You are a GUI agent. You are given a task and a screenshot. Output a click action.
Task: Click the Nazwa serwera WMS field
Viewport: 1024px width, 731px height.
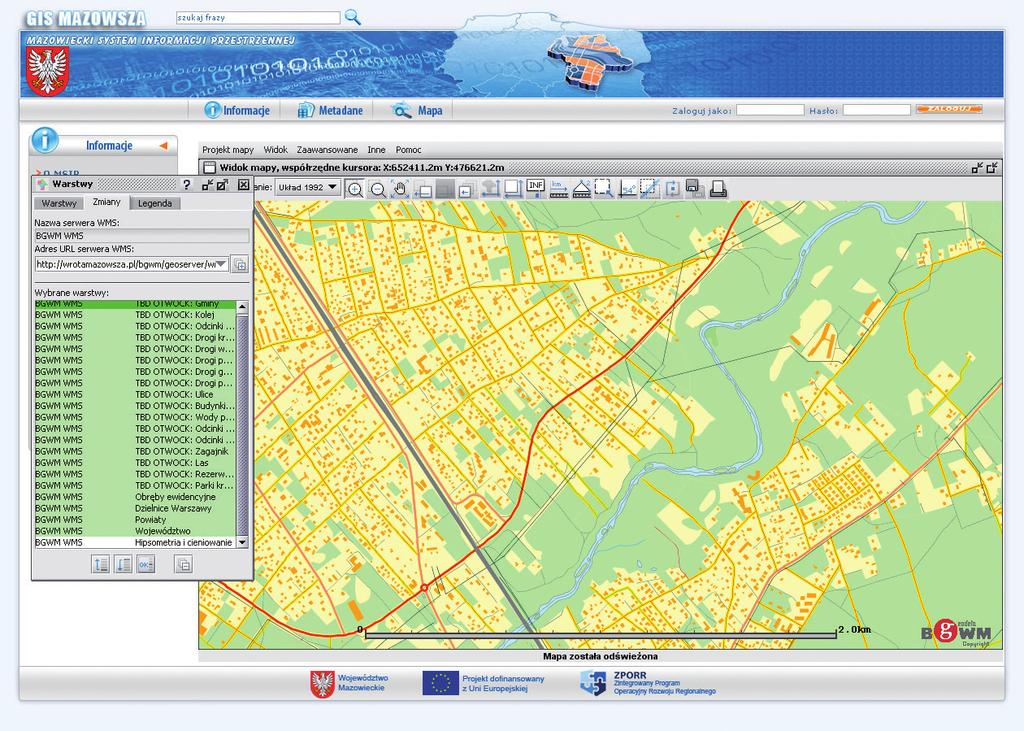click(142, 236)
